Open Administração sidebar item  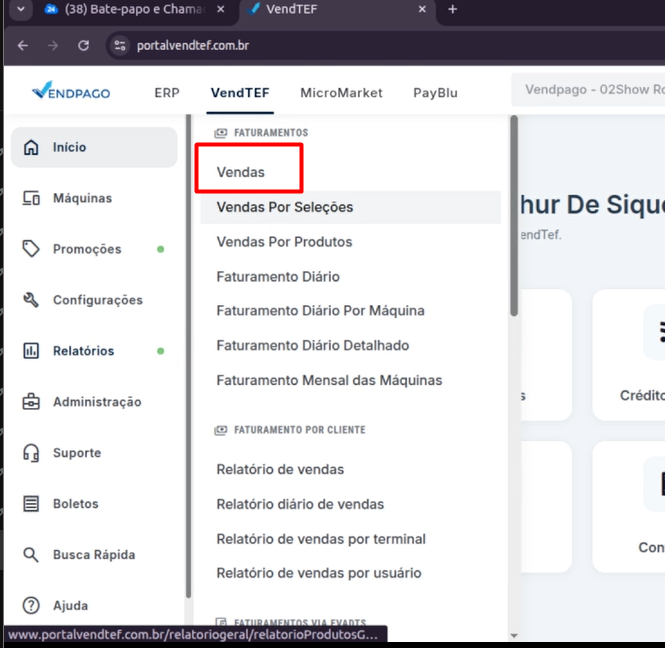point(94,402)
